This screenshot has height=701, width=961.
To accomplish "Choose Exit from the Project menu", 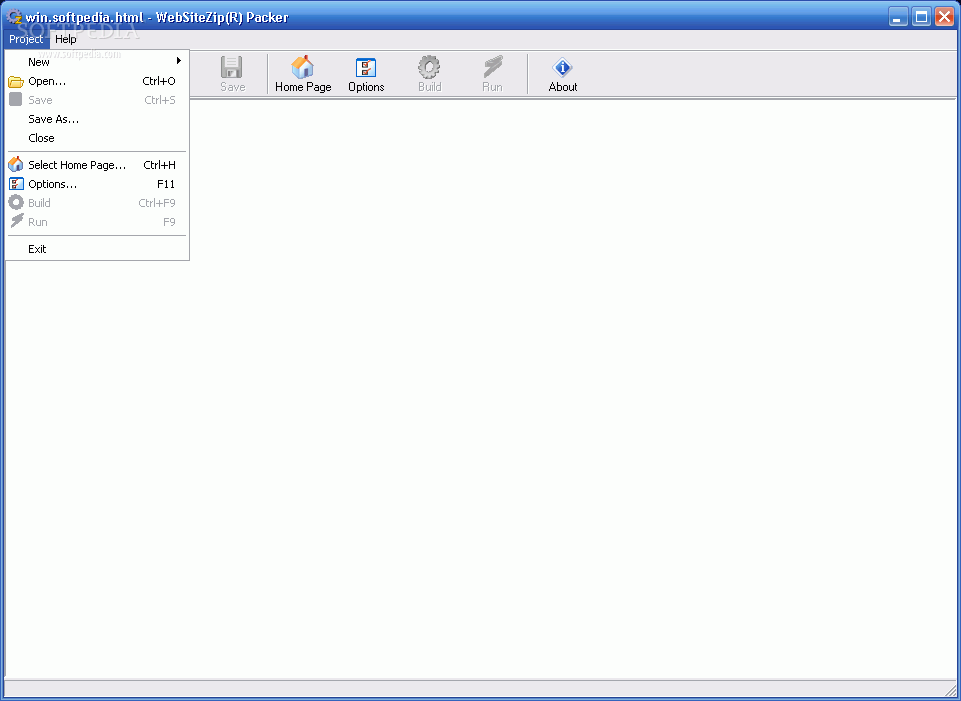I will pos(97,249).
